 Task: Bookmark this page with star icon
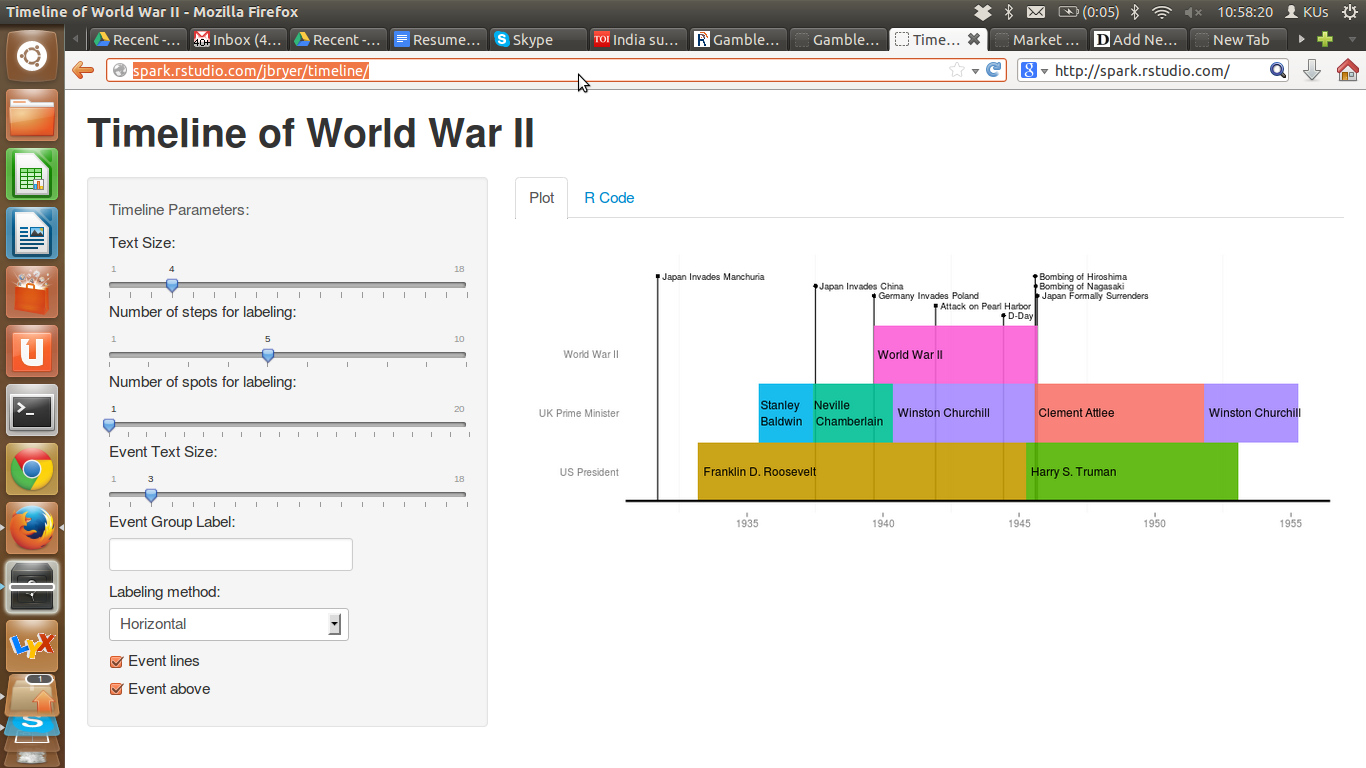pos(957,70)
